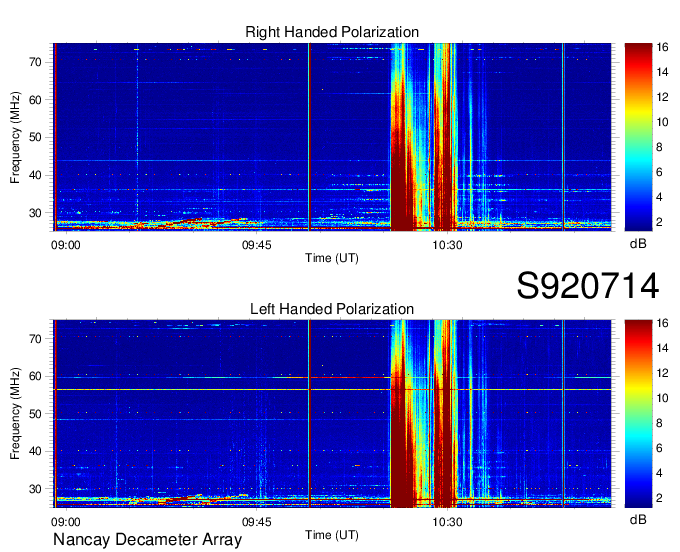Click the 60 MHz tick label on bottom plot
The height and width of the screenshot is (552, 680).
(x=35, y=376)
